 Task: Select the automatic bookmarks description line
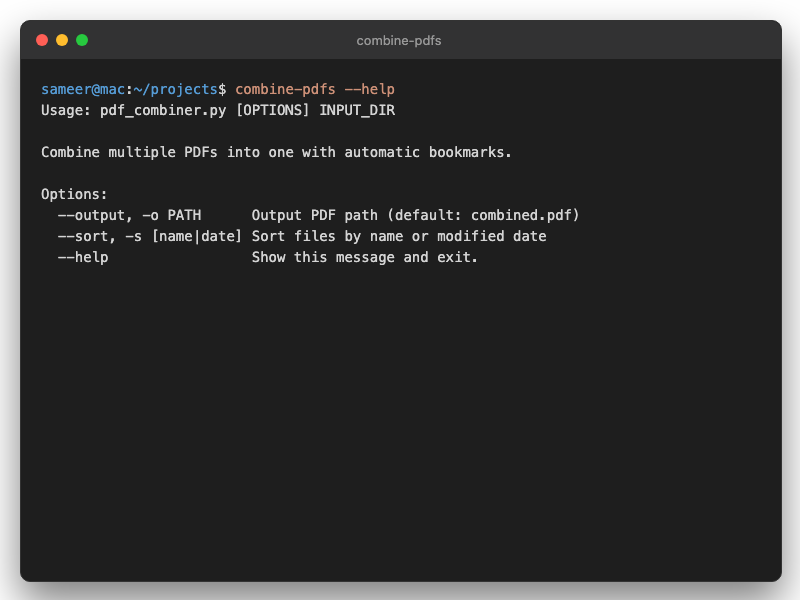coord(275,152)
